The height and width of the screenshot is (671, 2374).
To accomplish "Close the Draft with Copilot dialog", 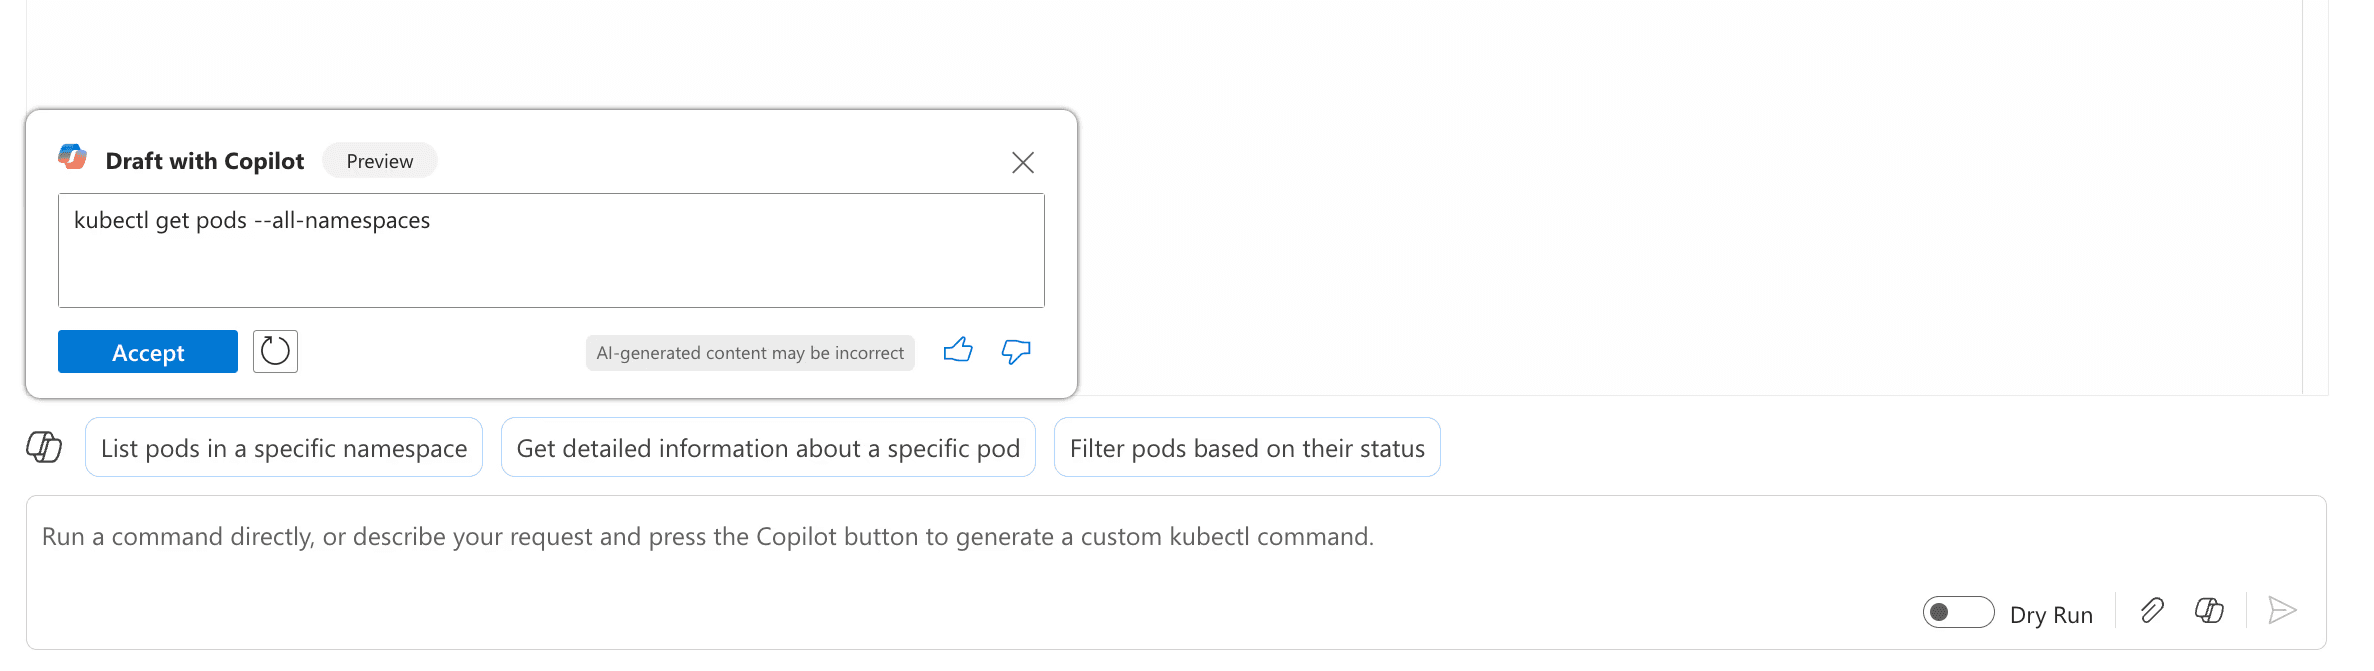I will (1022, 162).
